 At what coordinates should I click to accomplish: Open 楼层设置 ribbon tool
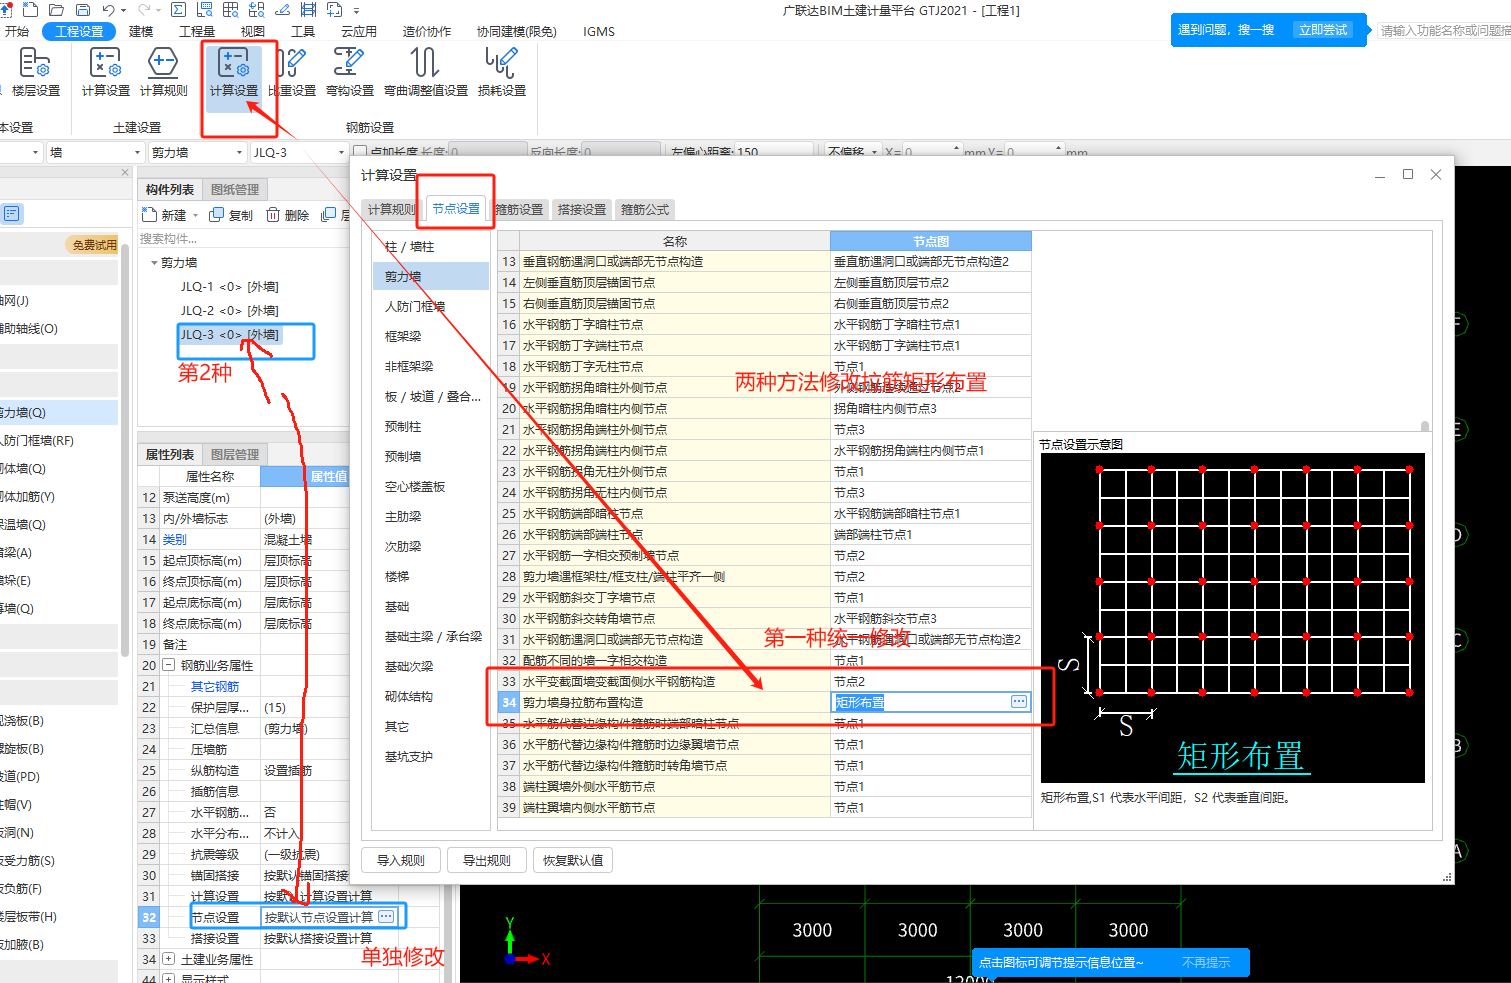pyautogui.click(x=35, y=73)
